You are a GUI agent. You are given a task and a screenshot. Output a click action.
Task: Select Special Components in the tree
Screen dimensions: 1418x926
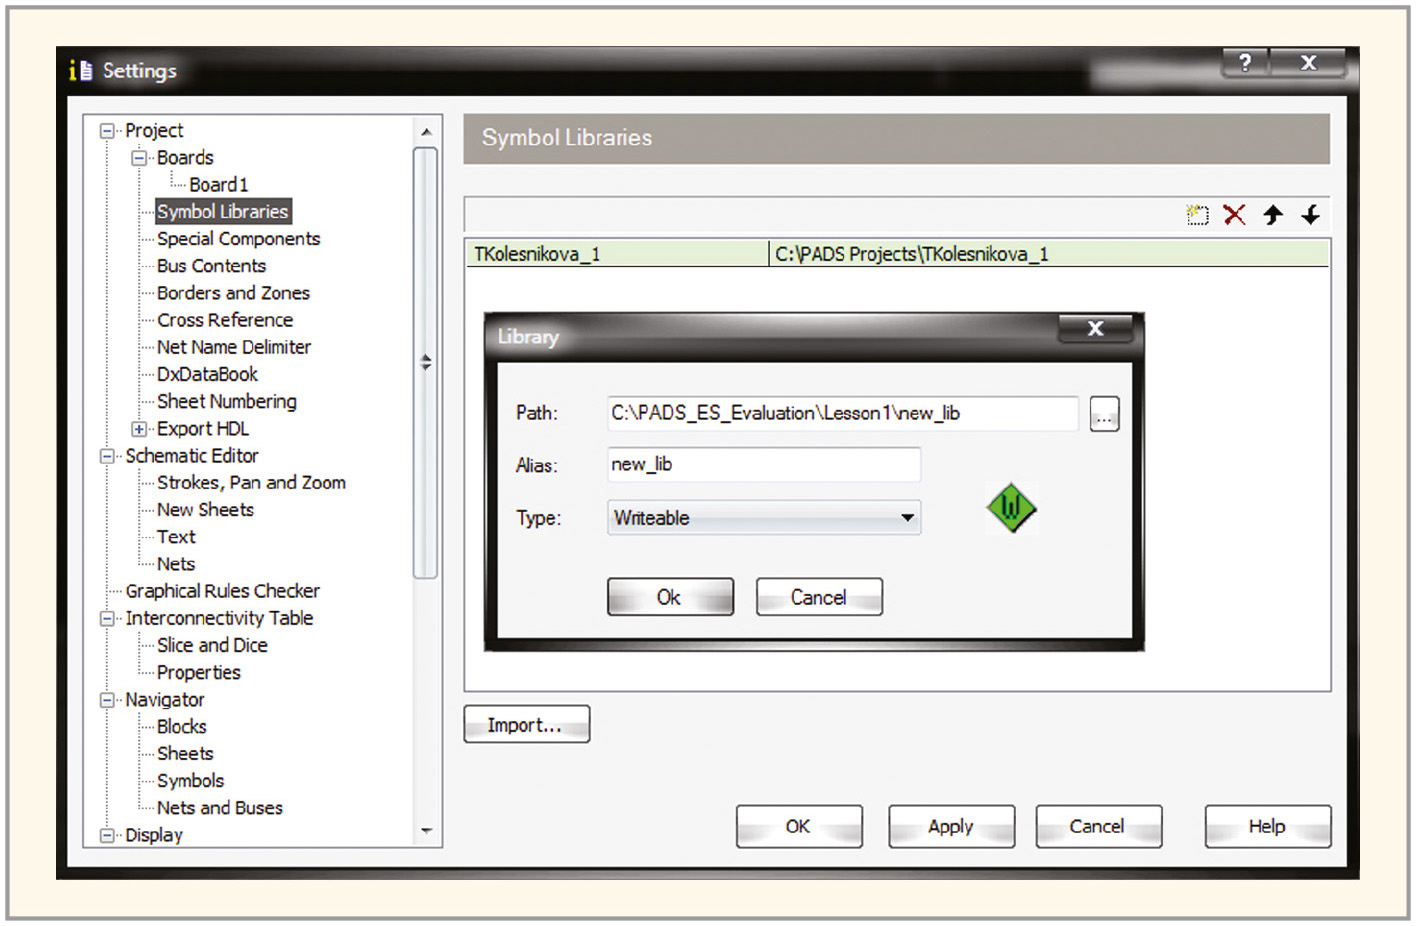pos(238,239)
